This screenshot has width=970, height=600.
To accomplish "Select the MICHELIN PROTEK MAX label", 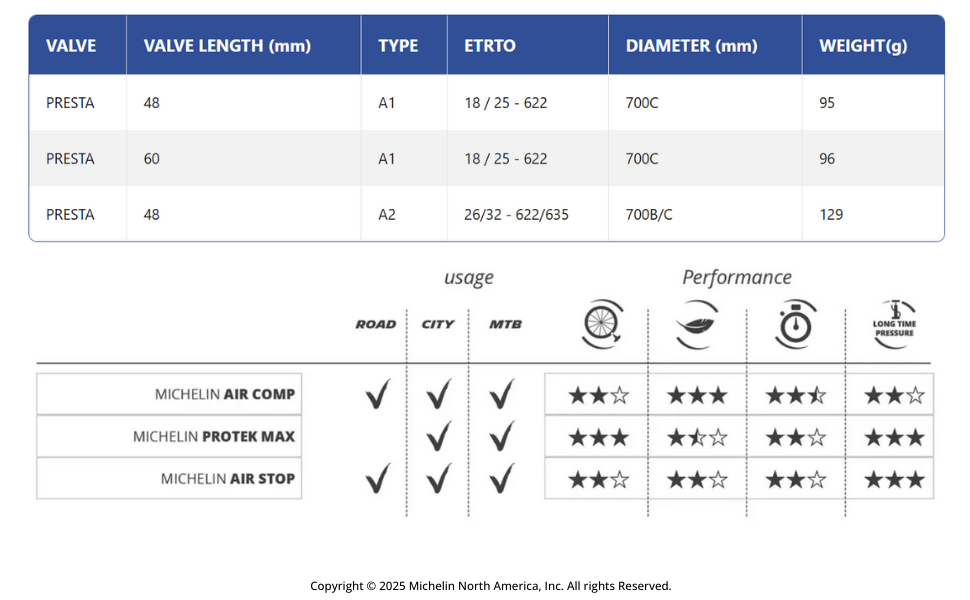I will (x=214, y=437).
